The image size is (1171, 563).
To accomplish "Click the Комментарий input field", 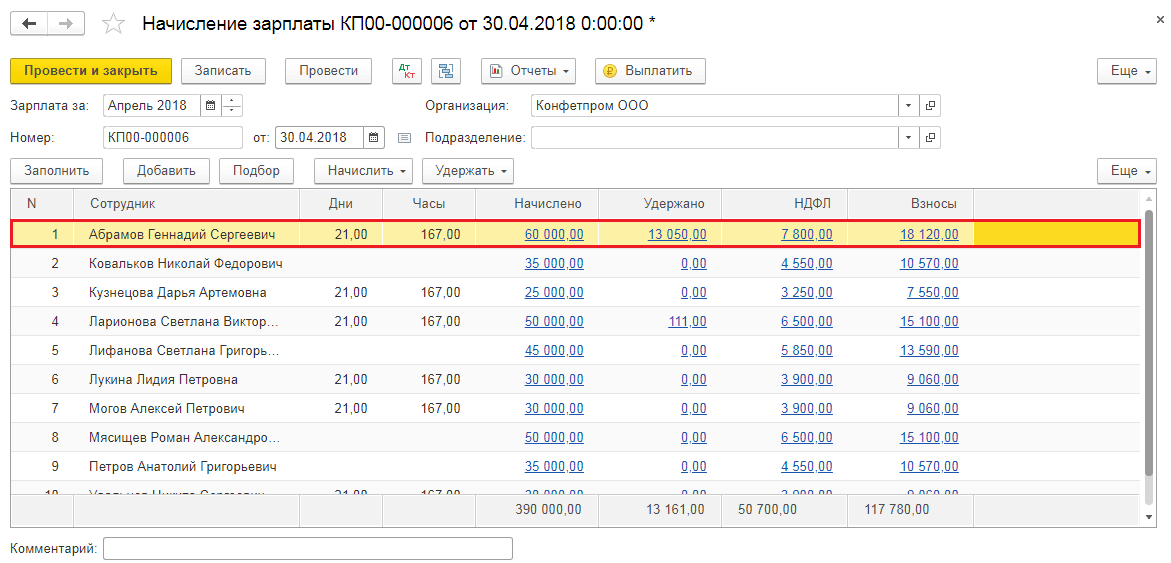I will point(307,548).
